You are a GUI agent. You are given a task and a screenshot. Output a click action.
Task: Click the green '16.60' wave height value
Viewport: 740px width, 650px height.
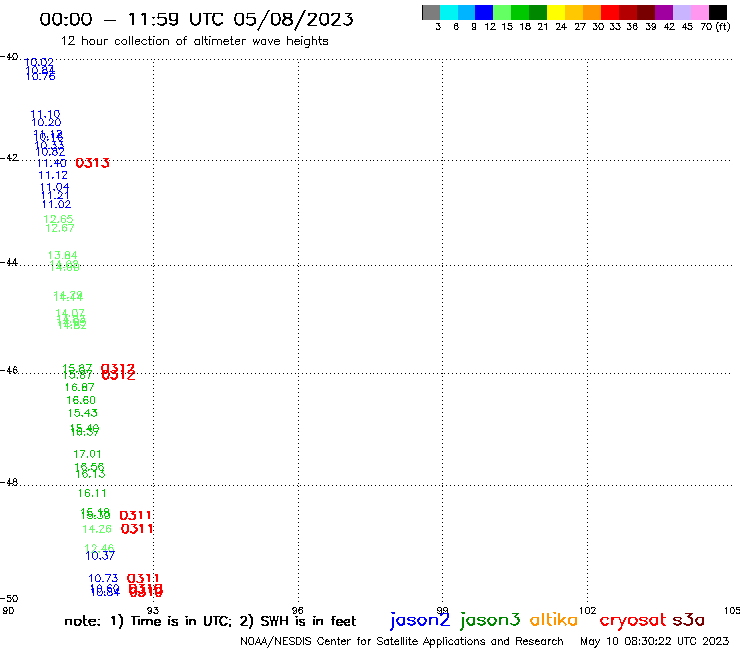(81, 400)
